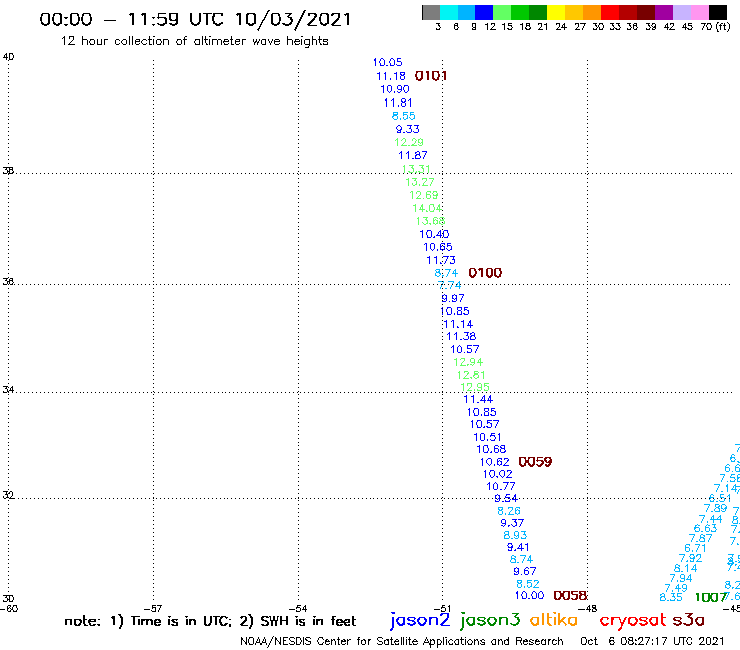Image resolution: width=740 pixels, height=650 pixels.
Task: Click the wave height value 9.97
Action: 453,298
